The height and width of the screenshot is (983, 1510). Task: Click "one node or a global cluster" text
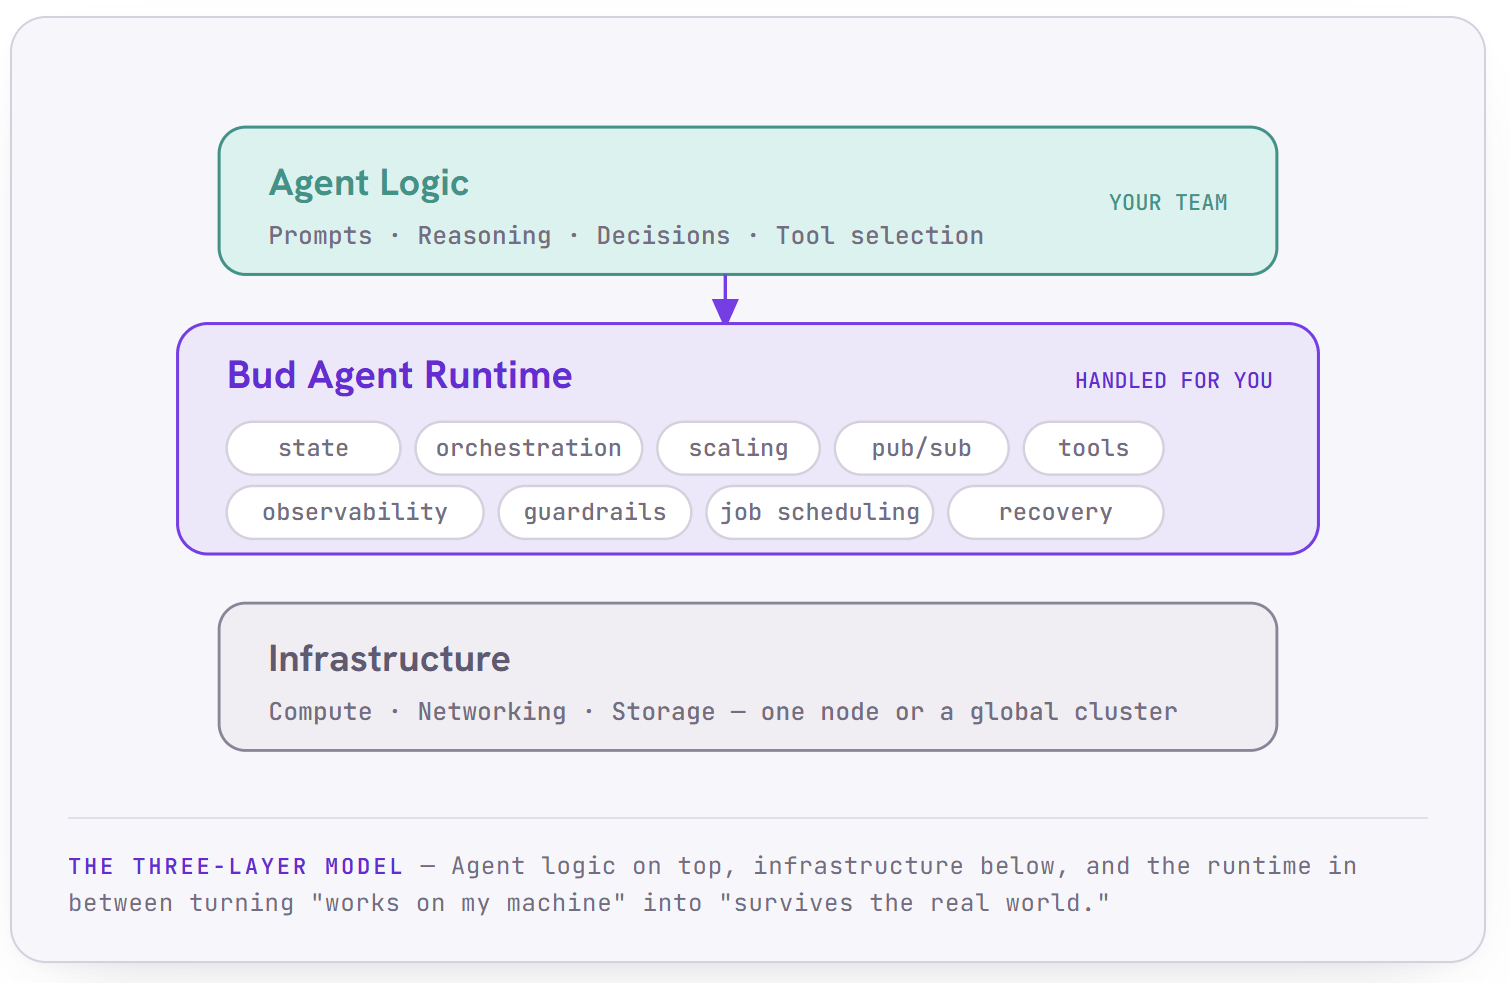969,712
